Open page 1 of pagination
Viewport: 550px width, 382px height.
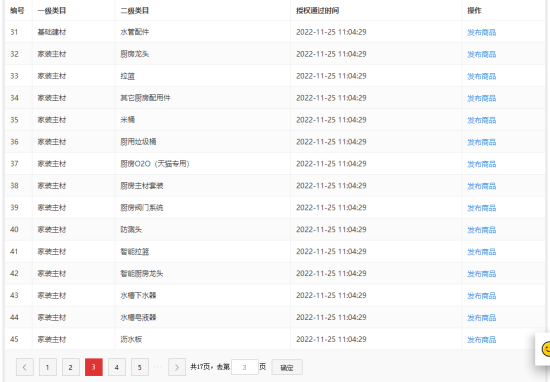(x=48, y=367)
